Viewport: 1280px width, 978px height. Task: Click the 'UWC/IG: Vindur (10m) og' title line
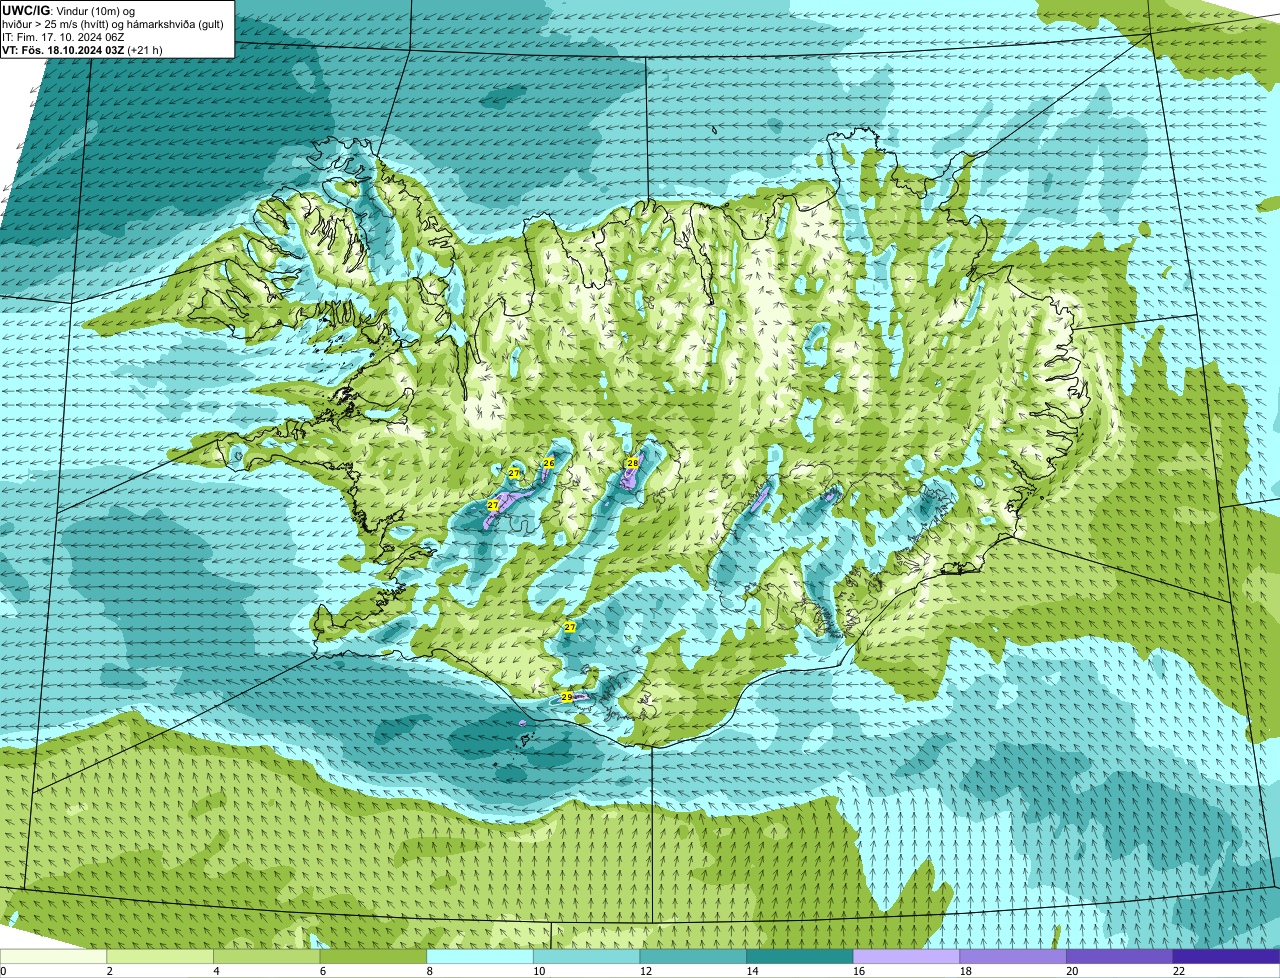click(69, 11)
